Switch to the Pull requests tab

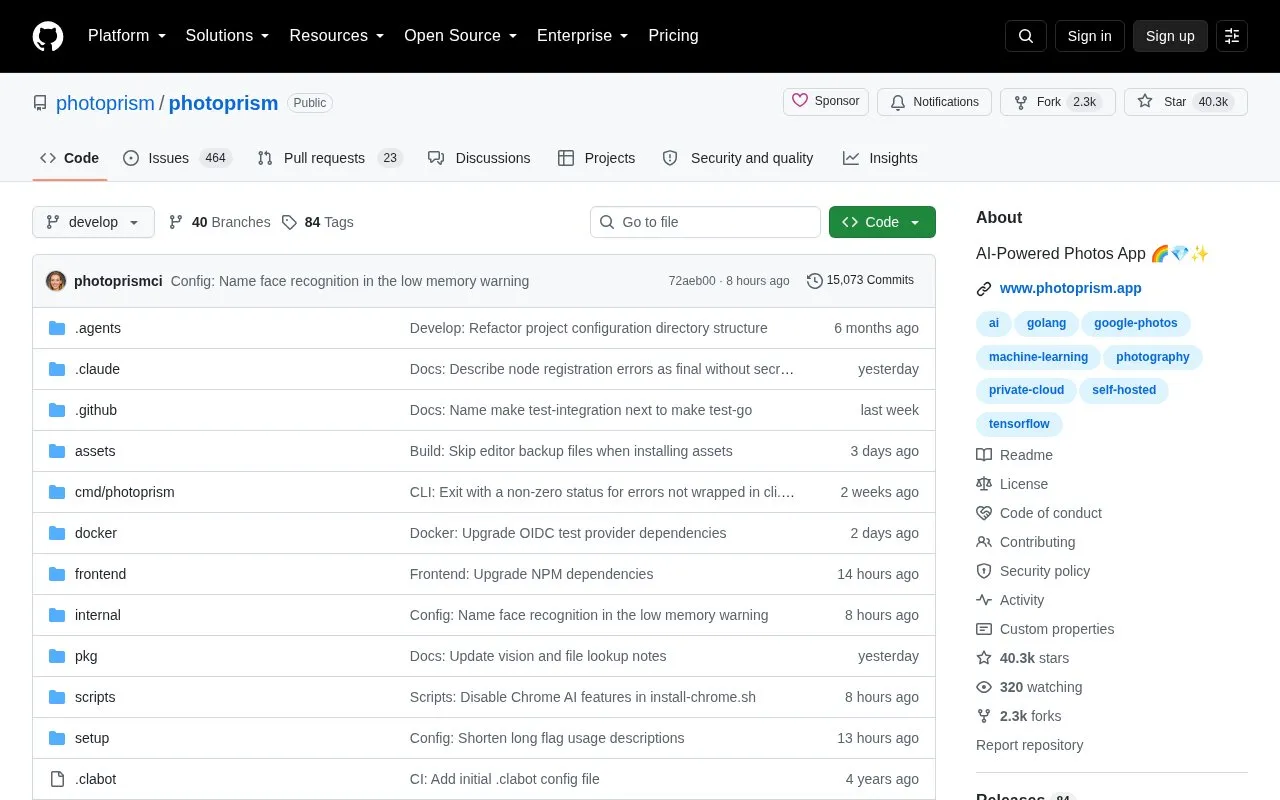pyautogui.click(x=329, y=158)
